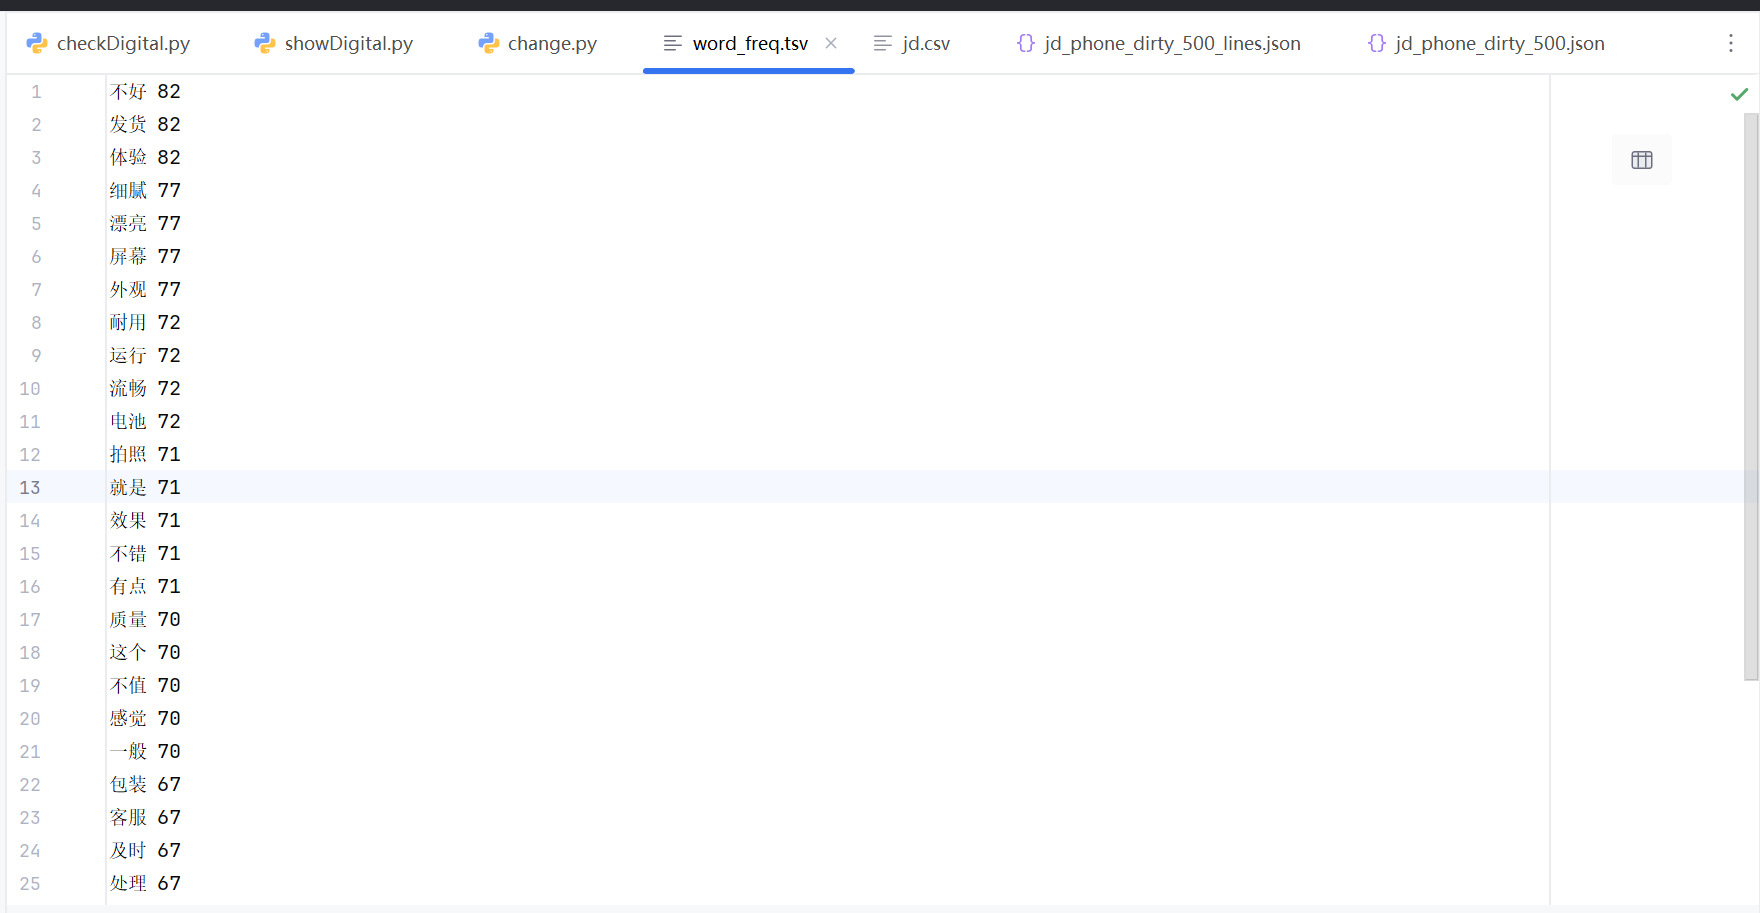1760x913 pixels.
Task: Click the text '就是 71' on line 13
Action: (145, 488)
